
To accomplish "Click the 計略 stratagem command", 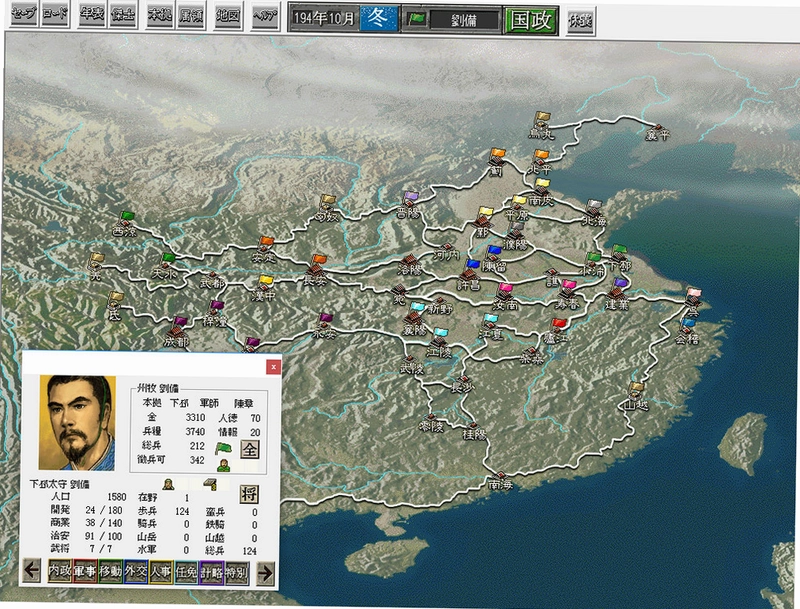I will click(x=211, y=572).
